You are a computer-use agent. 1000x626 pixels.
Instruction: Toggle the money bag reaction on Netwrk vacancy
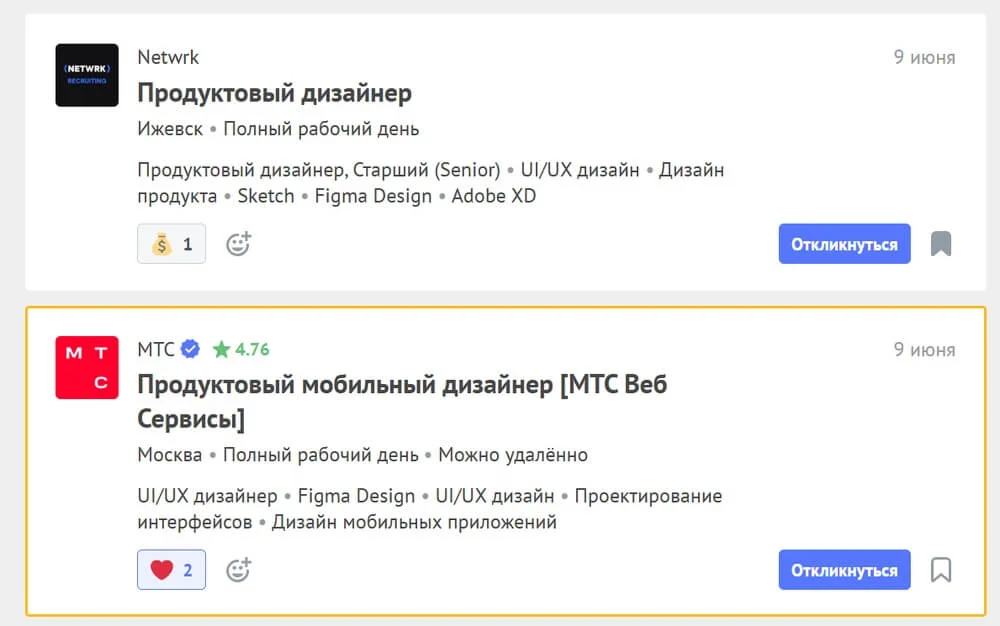[171, 244]
